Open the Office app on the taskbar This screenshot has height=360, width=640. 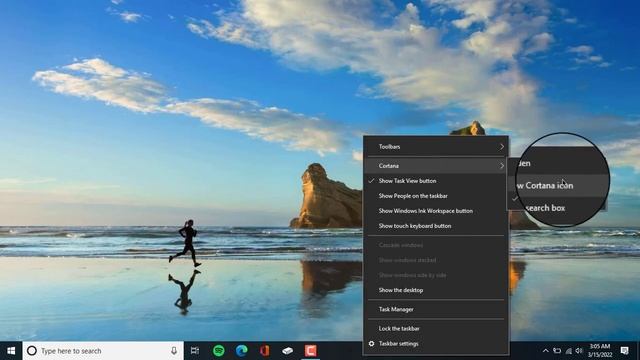click(264, 351)
